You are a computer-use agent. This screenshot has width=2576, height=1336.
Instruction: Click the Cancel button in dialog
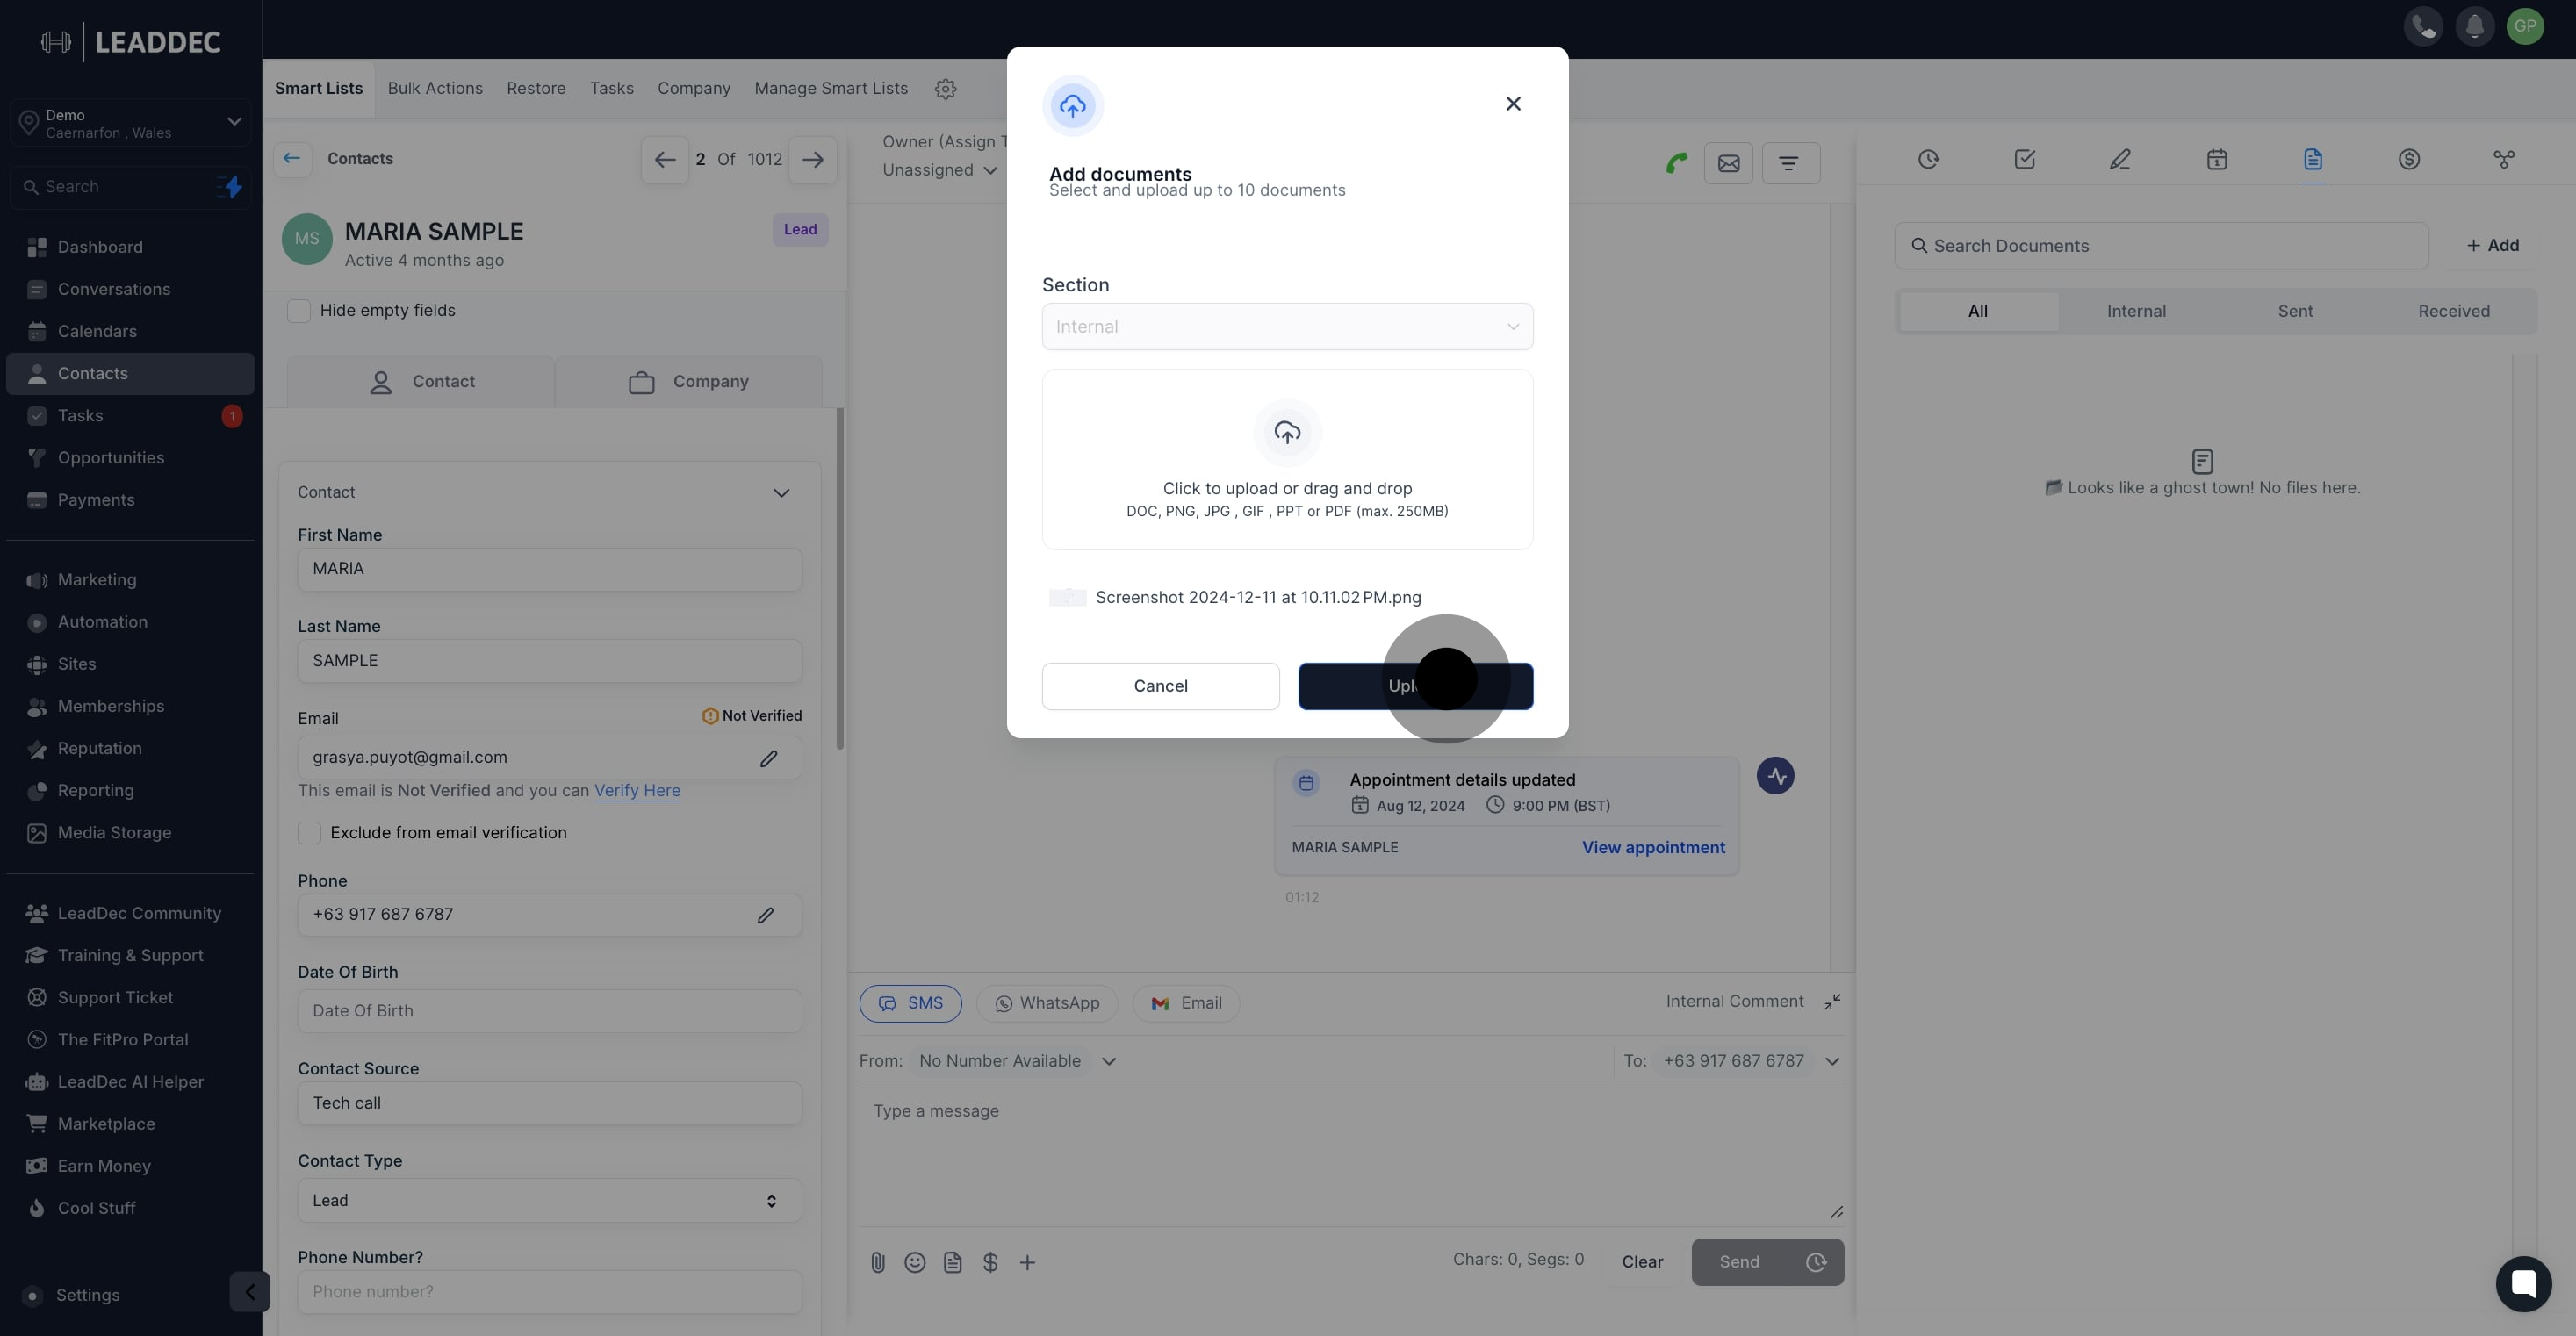1160,686
